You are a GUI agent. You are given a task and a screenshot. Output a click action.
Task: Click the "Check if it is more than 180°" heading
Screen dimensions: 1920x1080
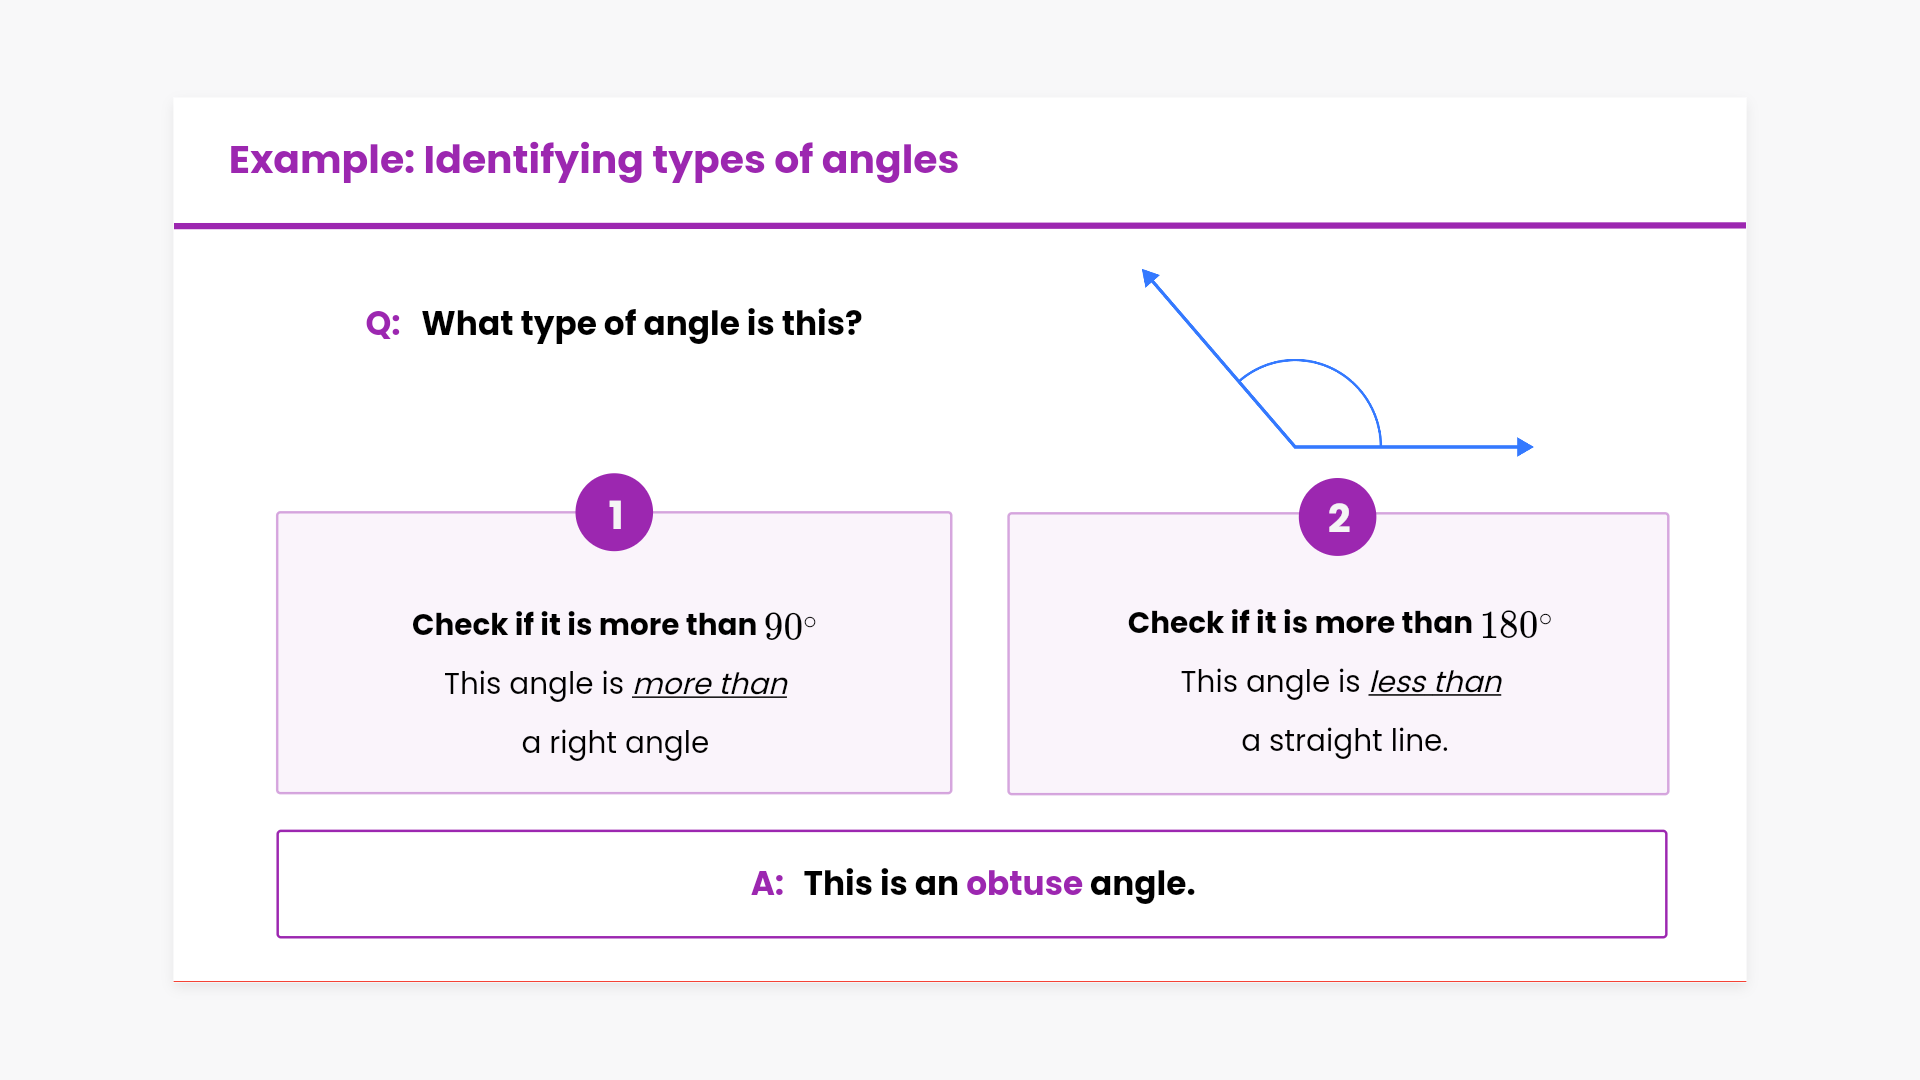coord(1339,623)
